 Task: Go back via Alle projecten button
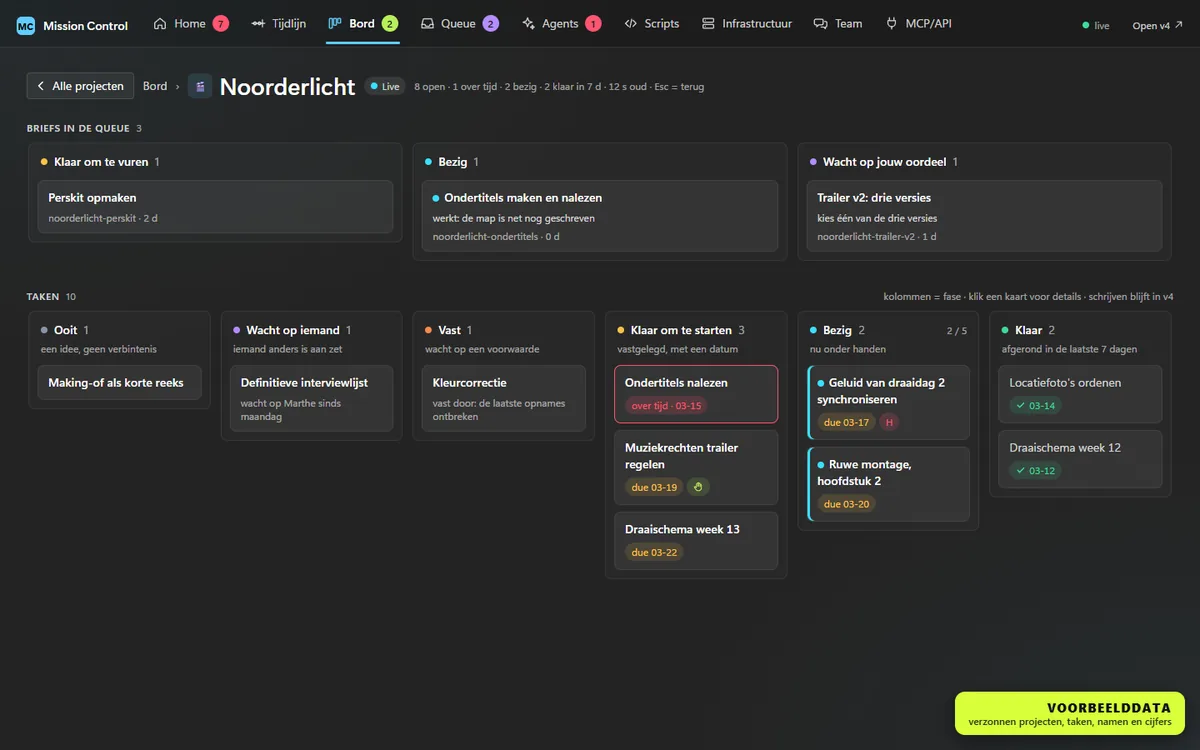tap(80, 86)
